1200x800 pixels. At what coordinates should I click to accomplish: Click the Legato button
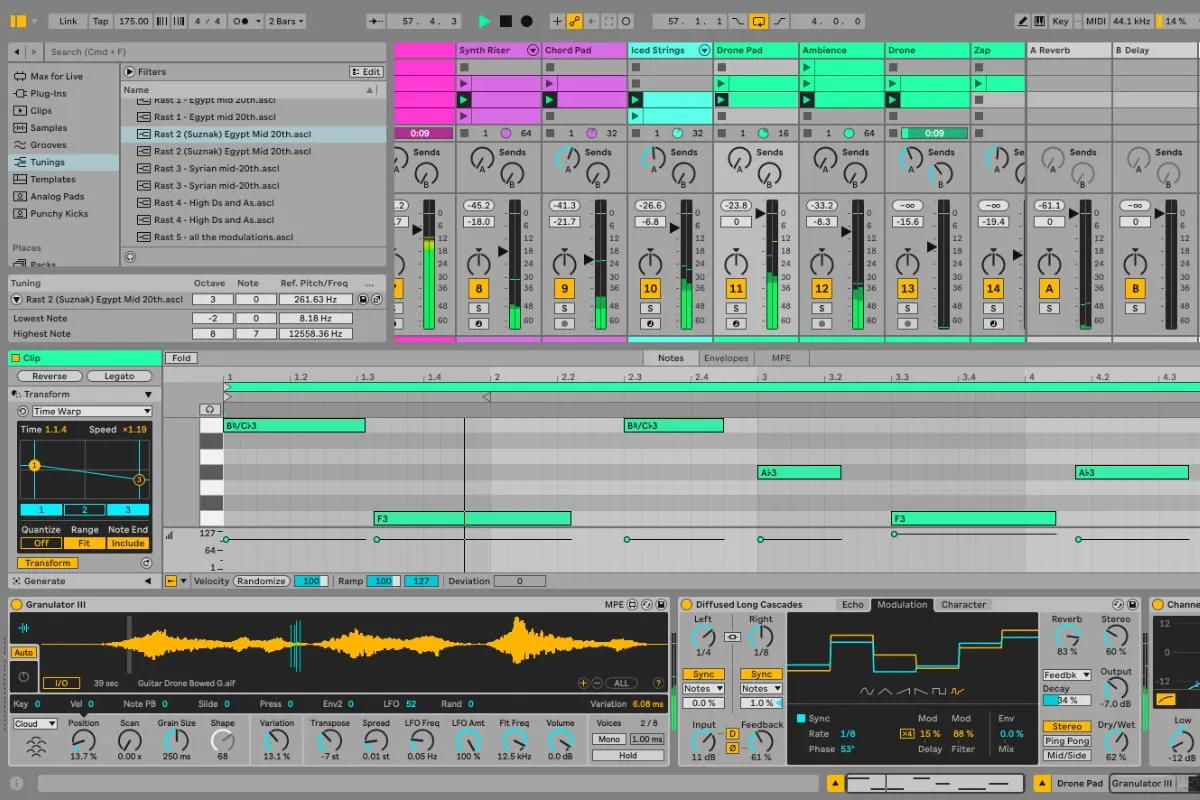(x=118, y=376)
